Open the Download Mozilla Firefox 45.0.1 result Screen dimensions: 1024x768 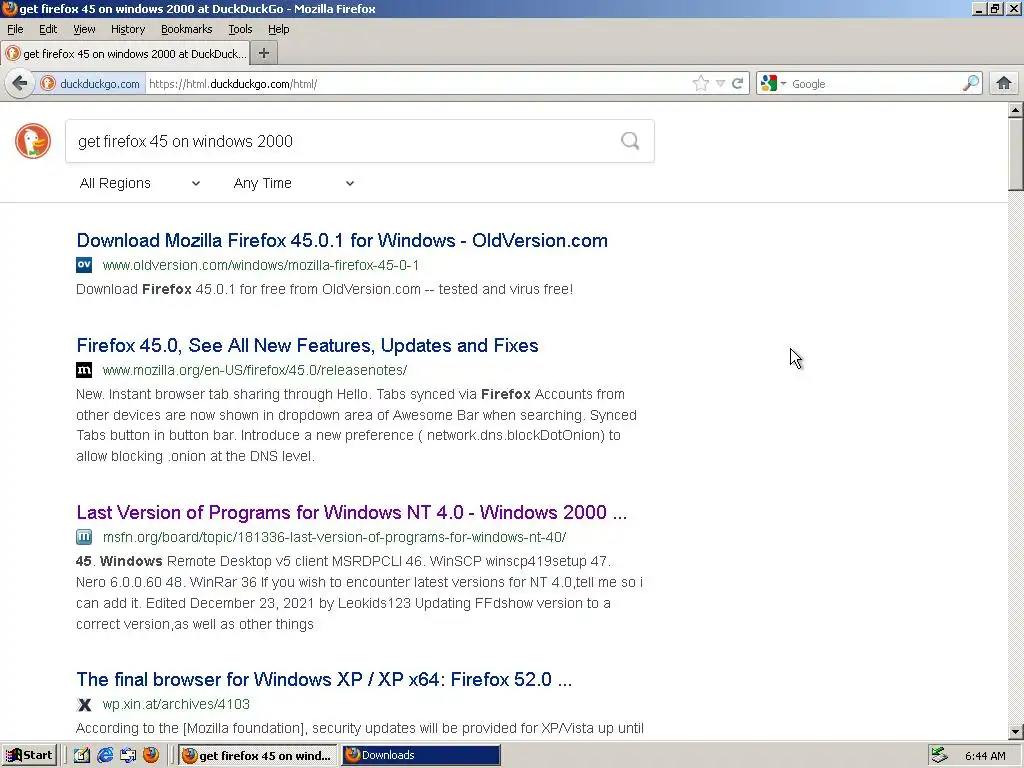point(342,240)
